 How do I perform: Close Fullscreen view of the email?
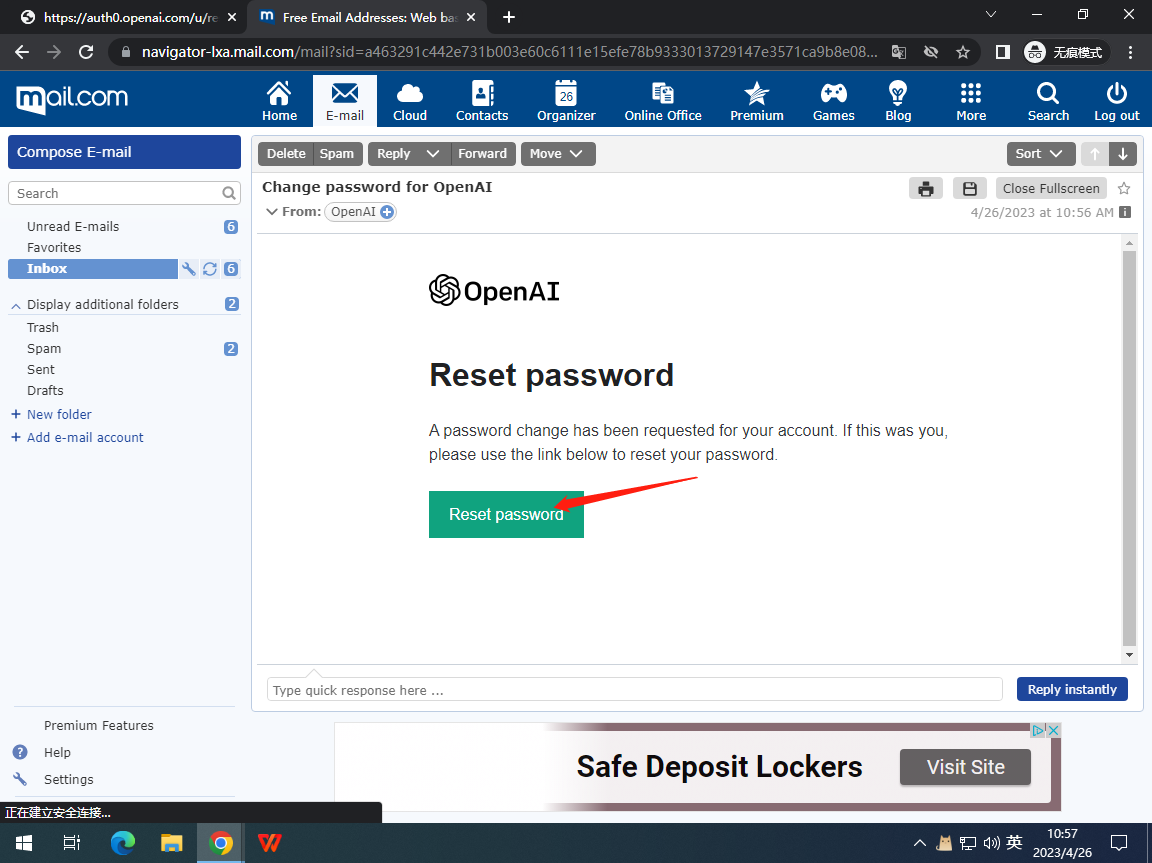coord(1050,188)
